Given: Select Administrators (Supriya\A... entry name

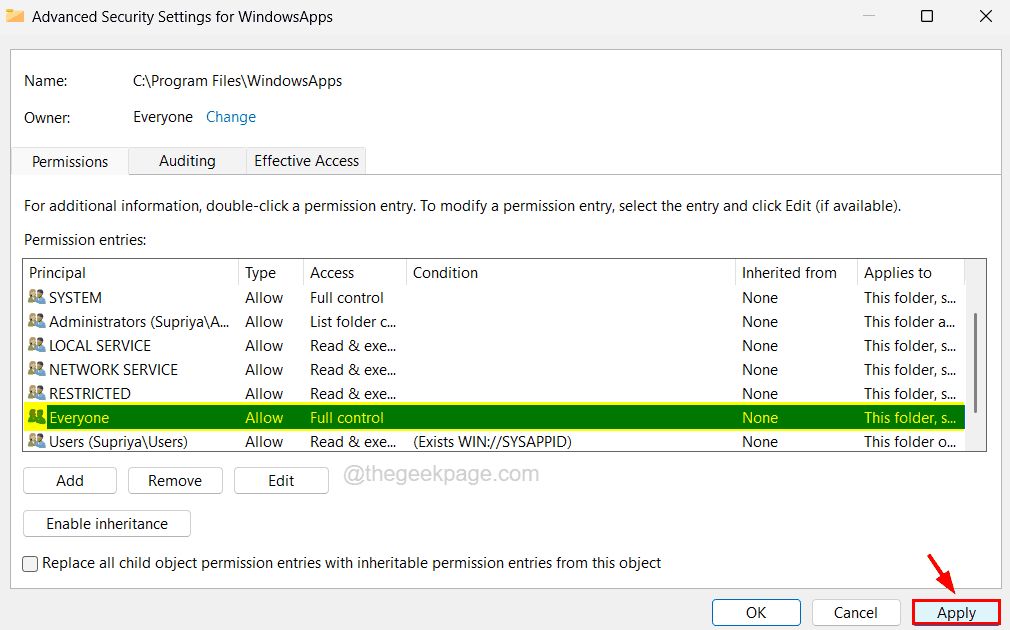Looking at the screenshot, I should 139,321.
